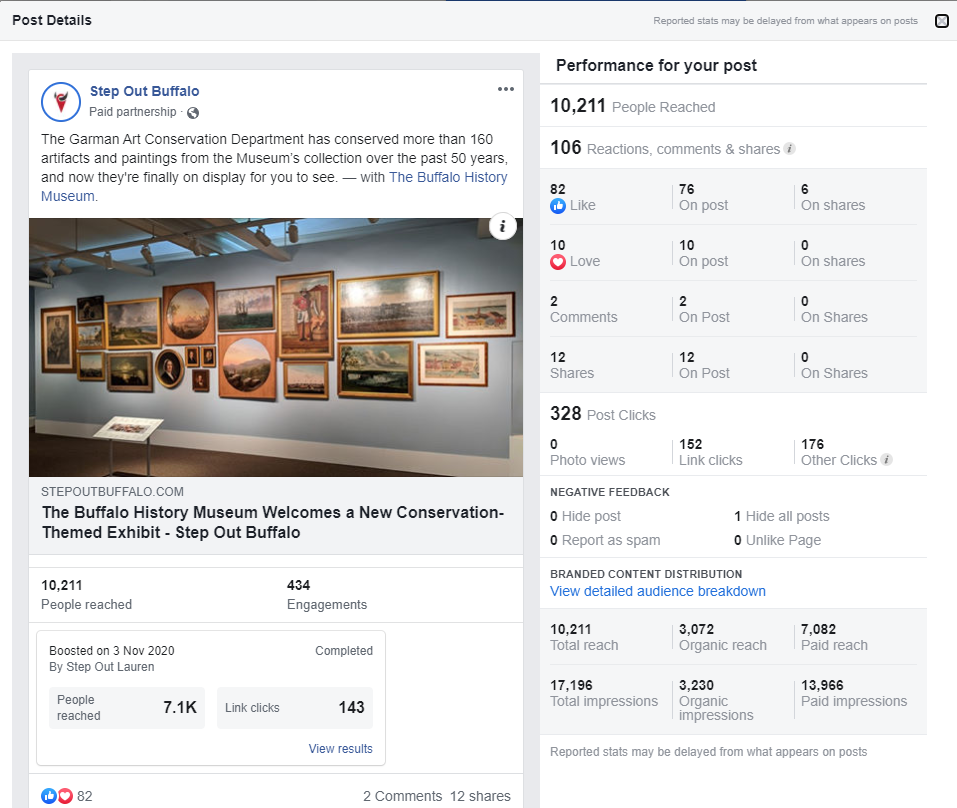Click the 2 Comments count below post
The image size is (957, 808).
402,796
